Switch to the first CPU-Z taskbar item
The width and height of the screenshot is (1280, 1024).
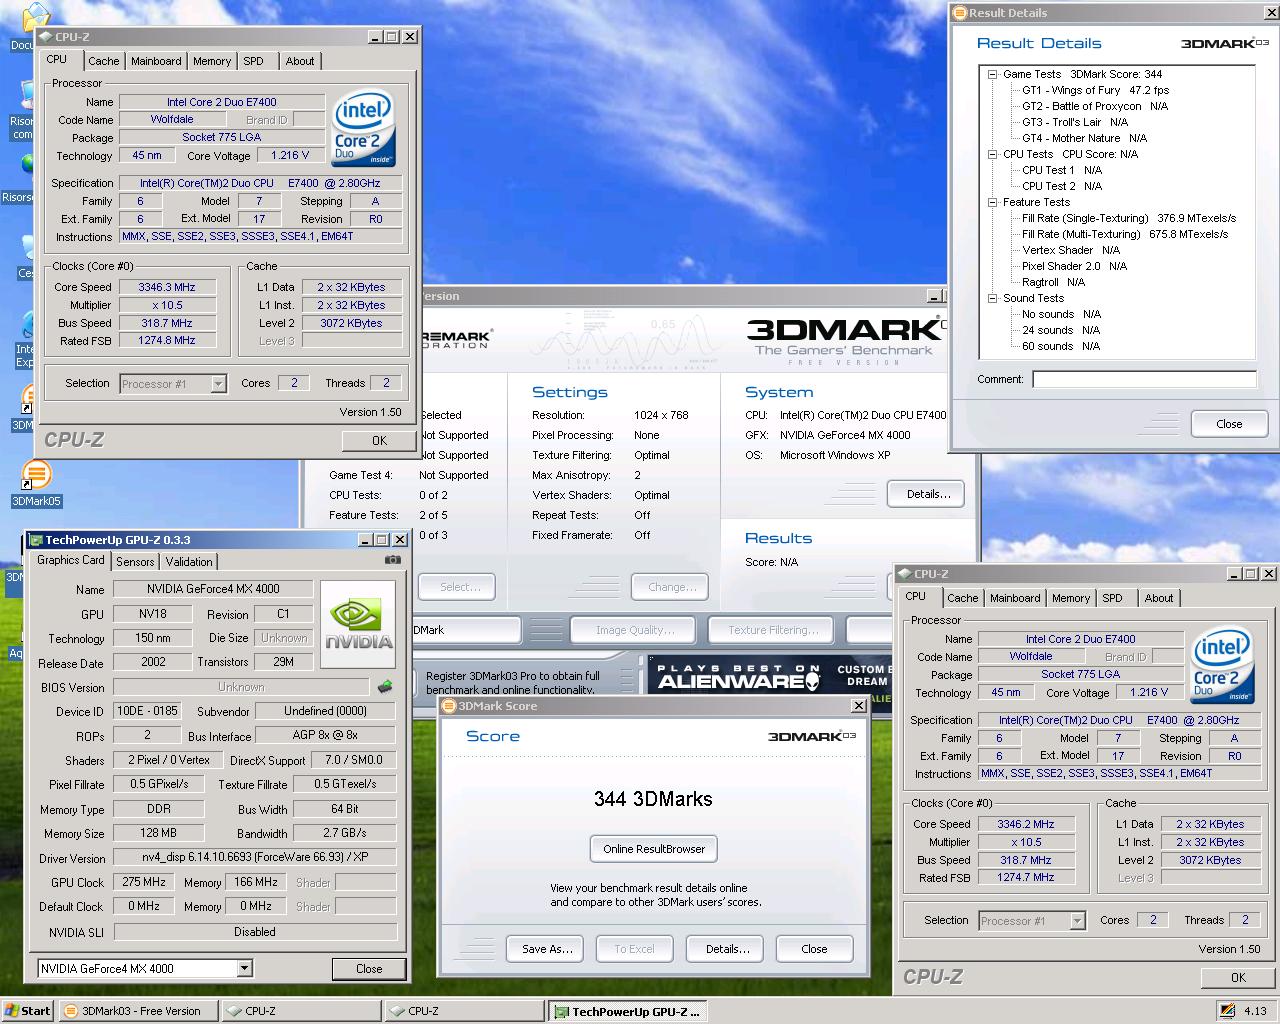point(302,1011)
